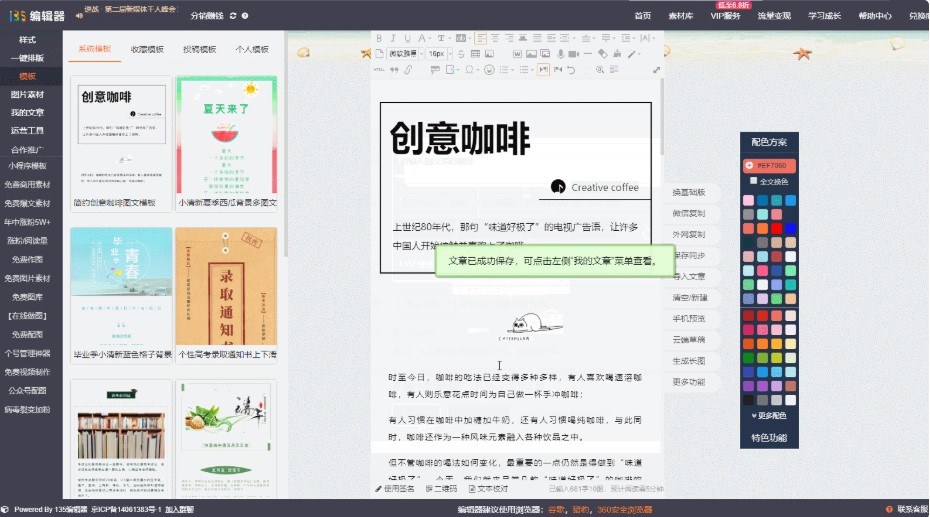Switch to the 投稿模板 tab
The height and width of the screenshot is (517, 930).
(200, 49)
